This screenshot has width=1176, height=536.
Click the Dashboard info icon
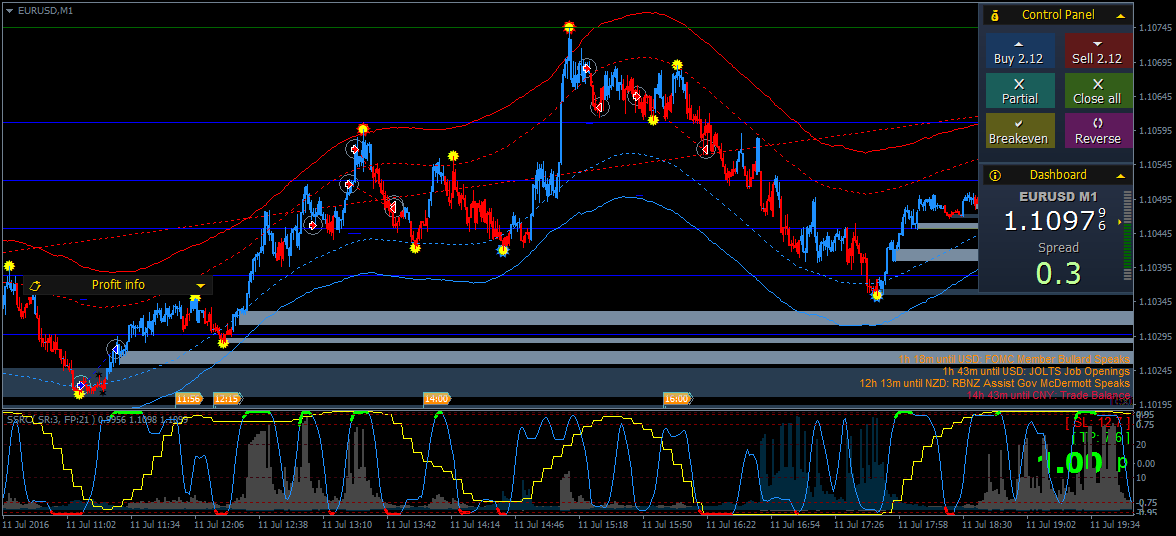[x=994, y=175]
